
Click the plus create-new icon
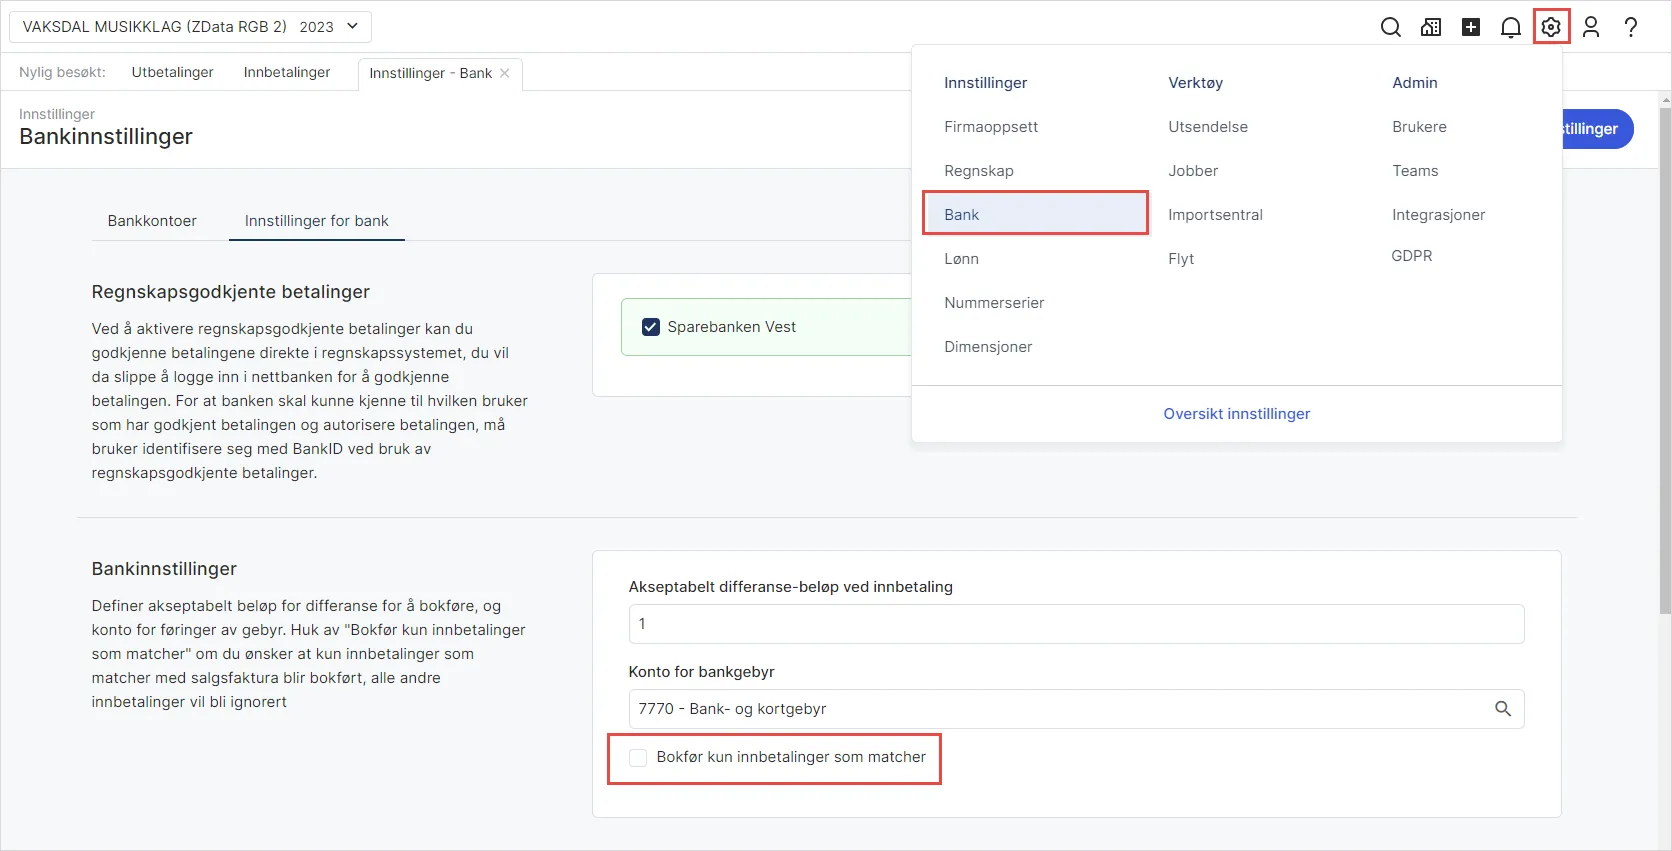tap(1471, 27)
